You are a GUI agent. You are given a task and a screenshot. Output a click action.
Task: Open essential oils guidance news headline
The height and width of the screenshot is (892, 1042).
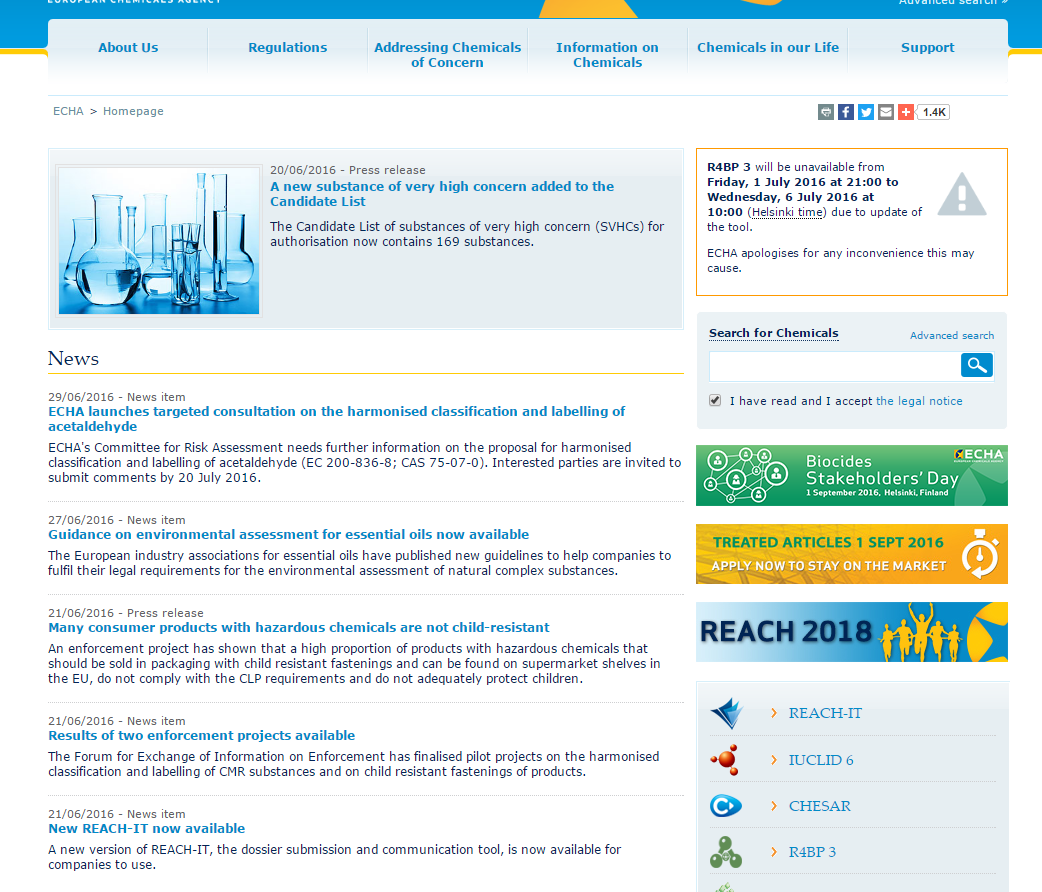tap(288, 534)
